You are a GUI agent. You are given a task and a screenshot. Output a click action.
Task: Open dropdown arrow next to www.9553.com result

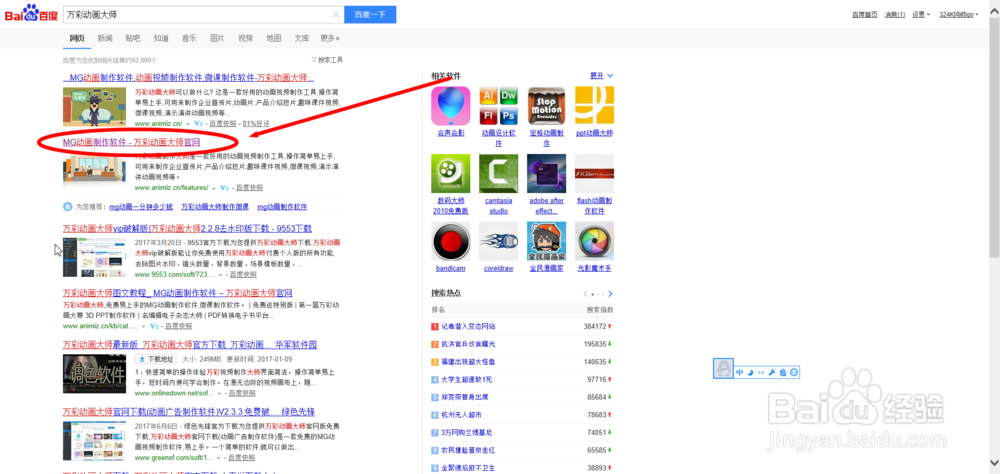[221, 275]
